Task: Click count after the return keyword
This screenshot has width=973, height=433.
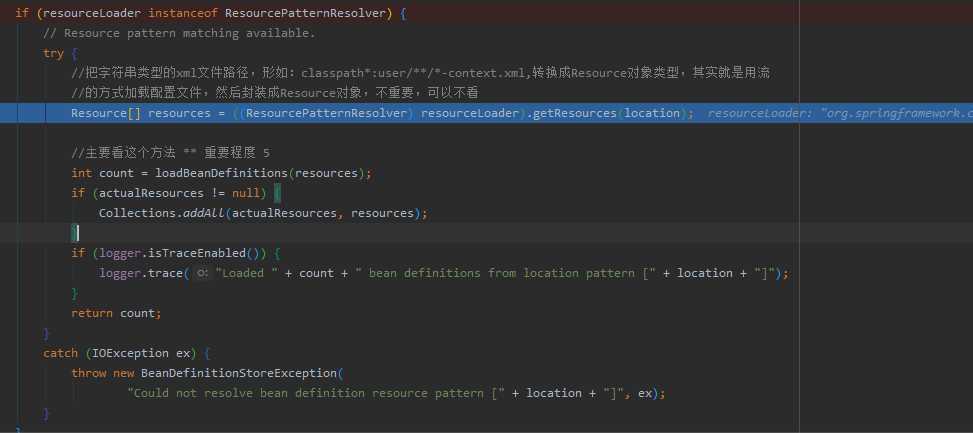Action: pyautogui.click(x=137, y=313)
